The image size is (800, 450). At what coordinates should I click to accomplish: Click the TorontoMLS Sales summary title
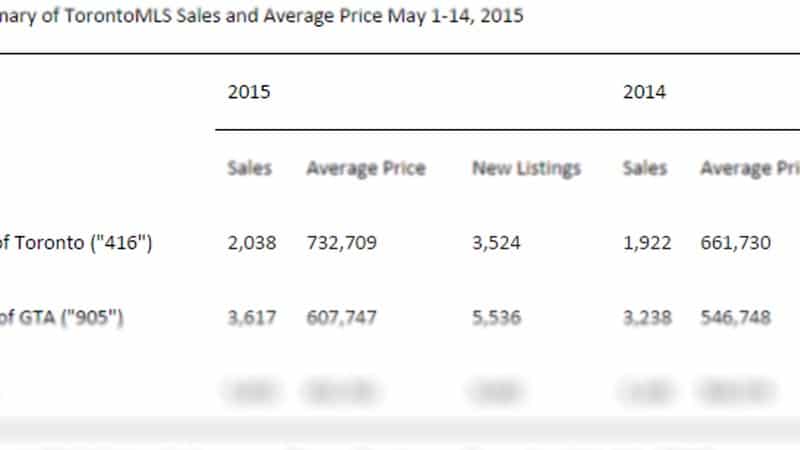coord(262,16)
